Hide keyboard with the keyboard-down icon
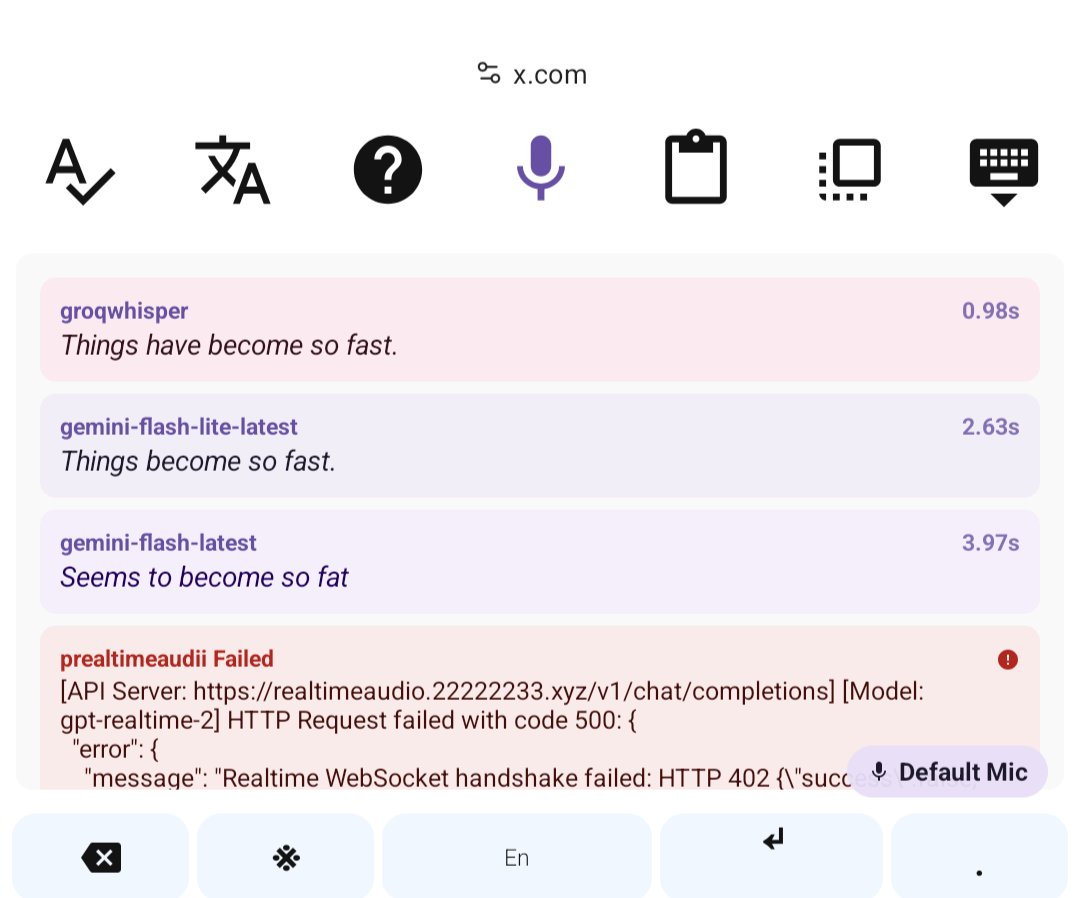The height and width of the screenshot is (898, 1080). pos(1004,171)
